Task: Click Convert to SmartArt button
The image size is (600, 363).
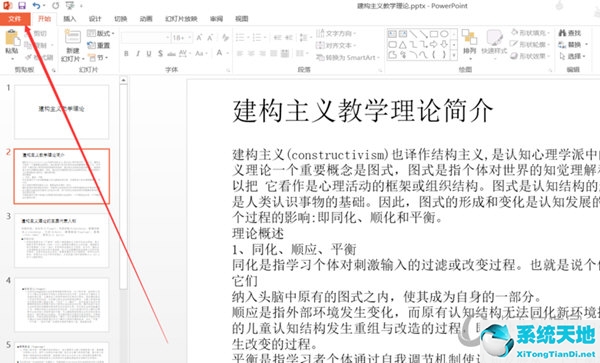Action: 348,57
